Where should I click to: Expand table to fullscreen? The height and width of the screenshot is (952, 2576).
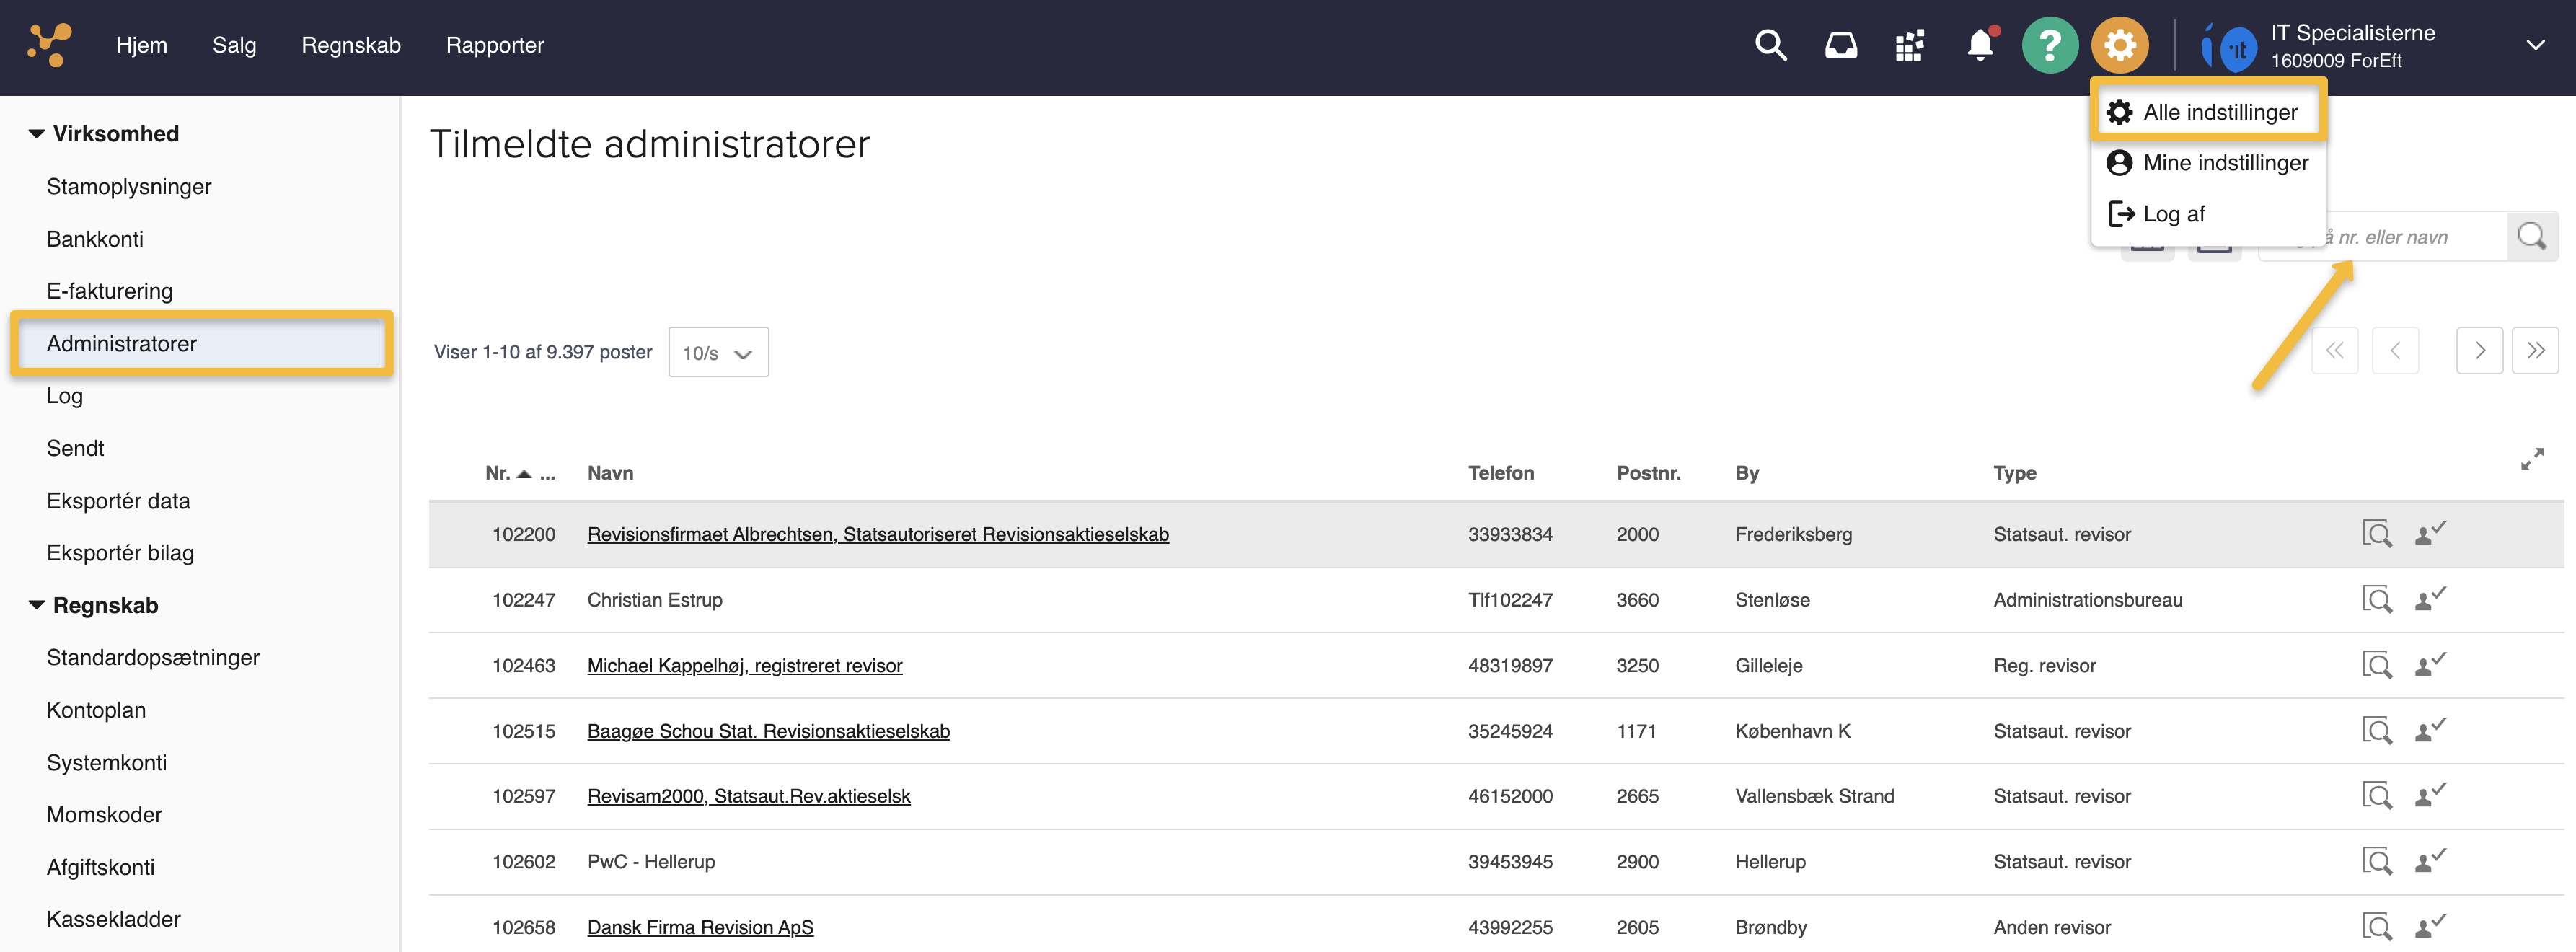(2531, 459)
